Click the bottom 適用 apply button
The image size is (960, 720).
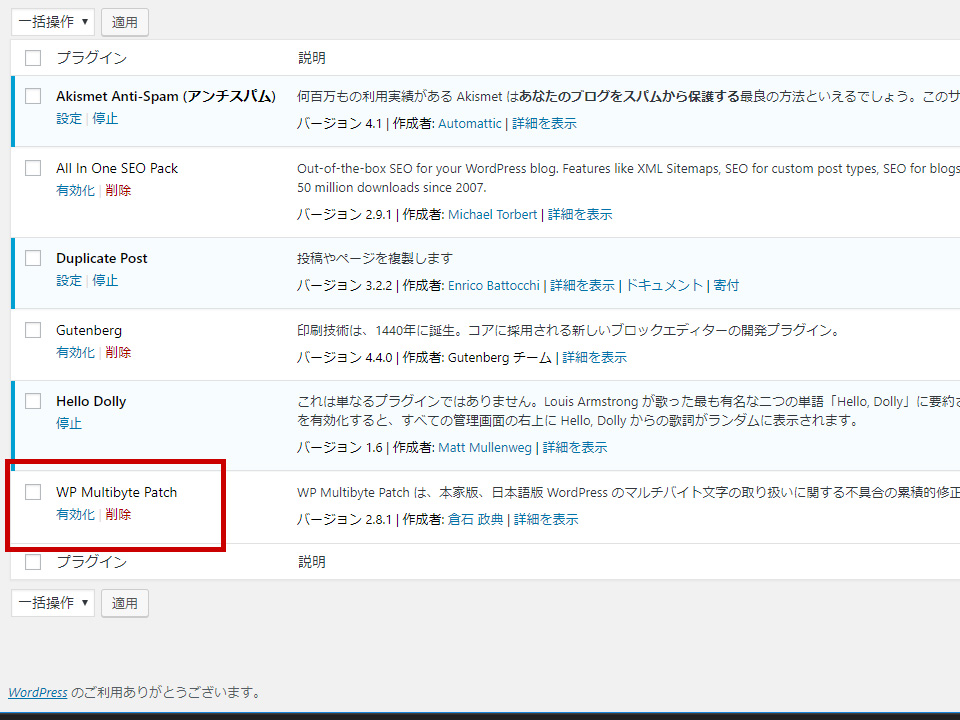[x=124, y=602]
